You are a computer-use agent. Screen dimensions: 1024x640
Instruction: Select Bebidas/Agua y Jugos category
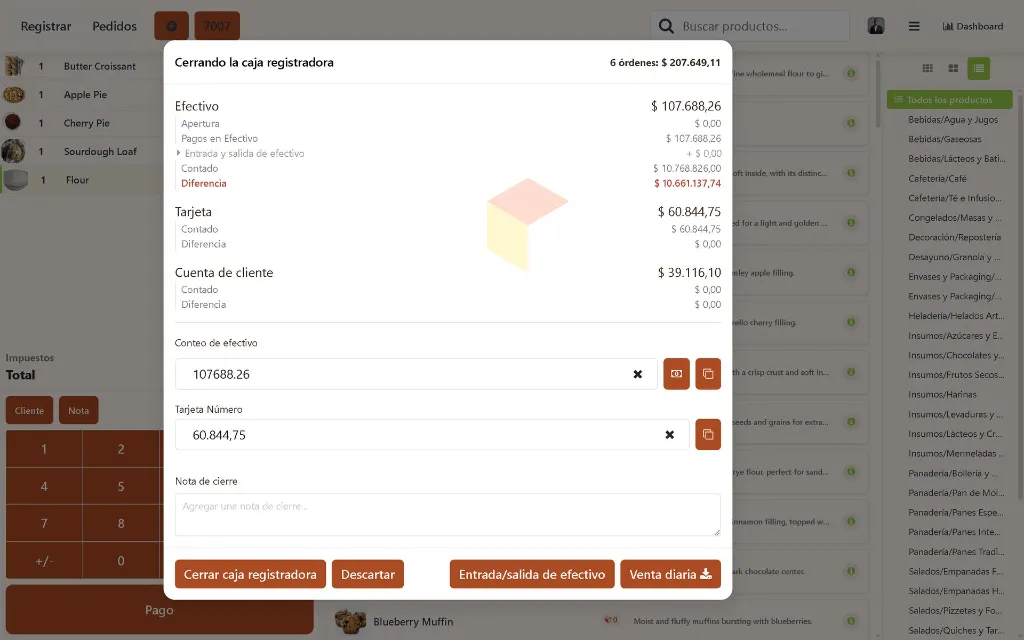click(953, 120)
